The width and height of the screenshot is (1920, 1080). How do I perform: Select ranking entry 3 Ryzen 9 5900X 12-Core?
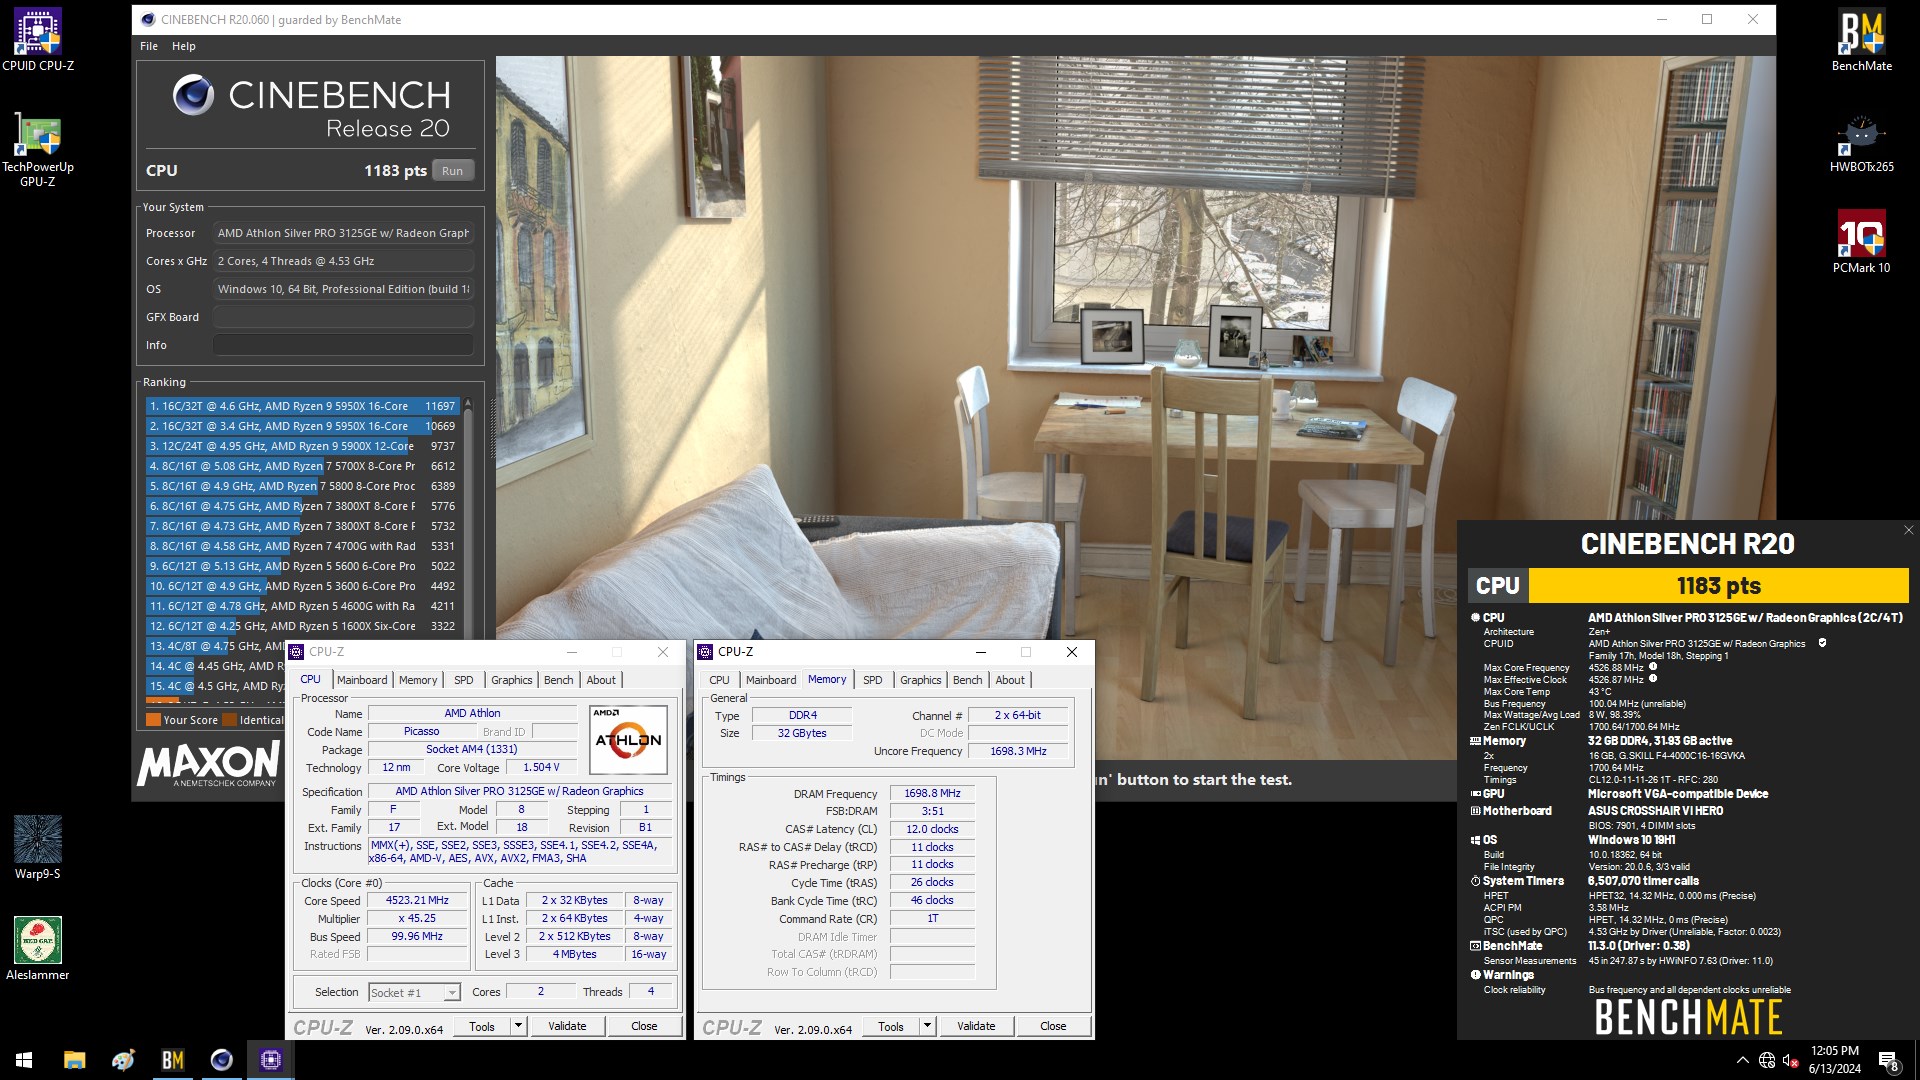tap(302, 446)
